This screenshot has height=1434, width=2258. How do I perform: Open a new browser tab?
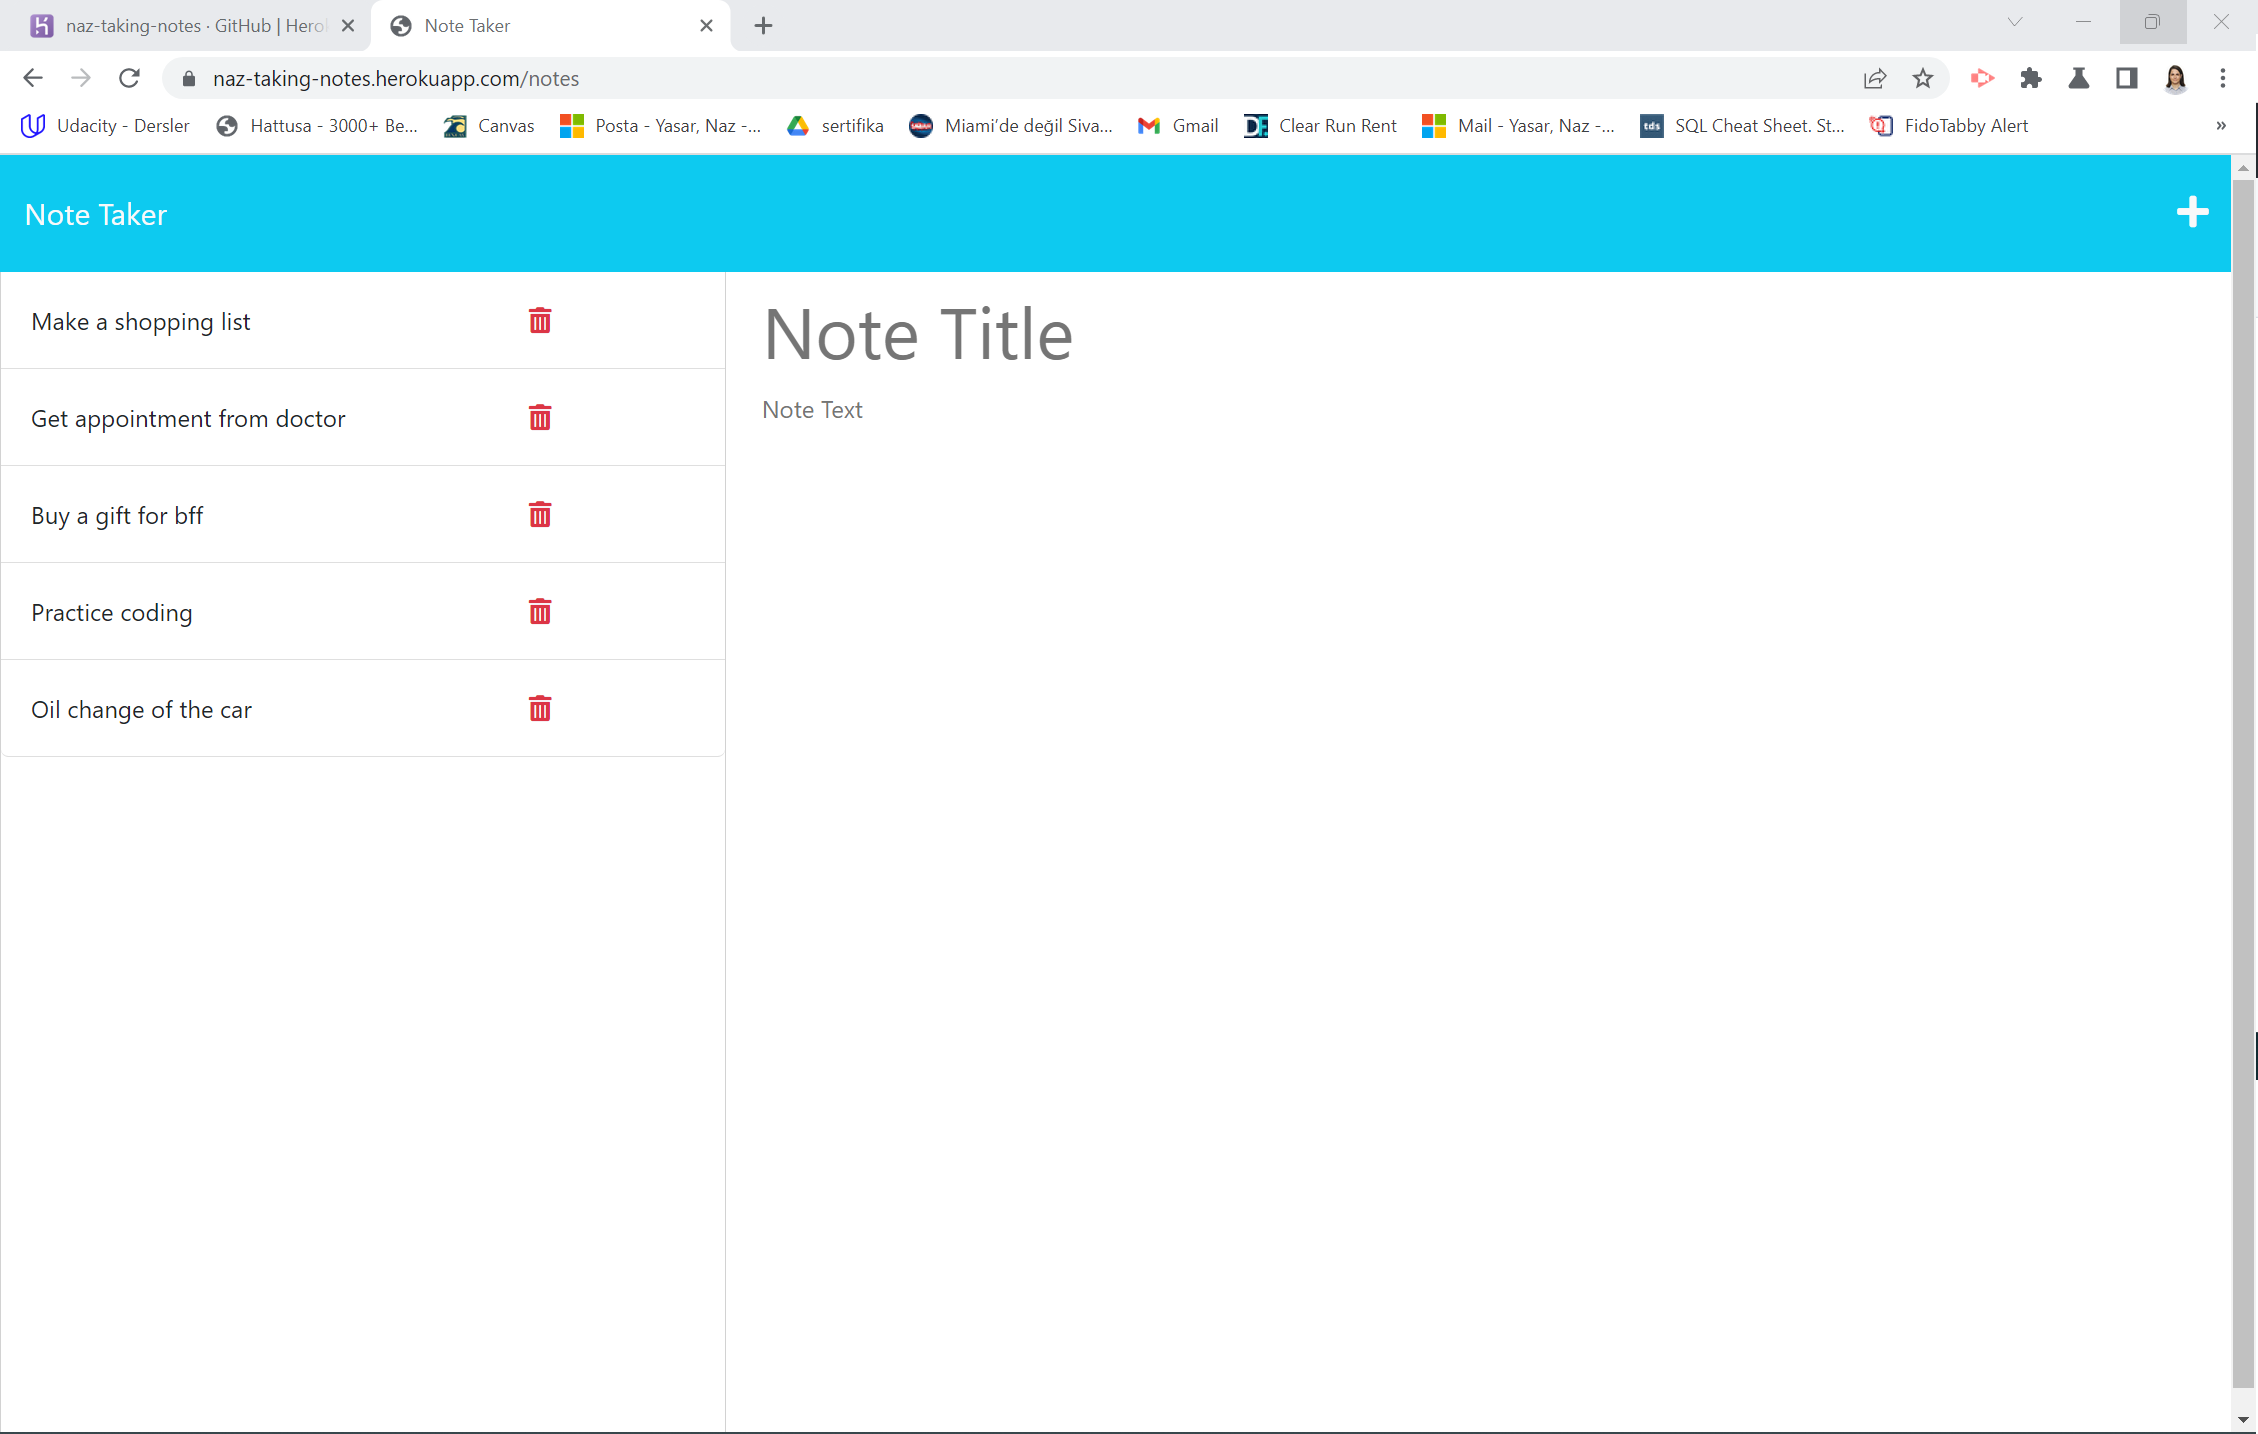pos(763,26)
